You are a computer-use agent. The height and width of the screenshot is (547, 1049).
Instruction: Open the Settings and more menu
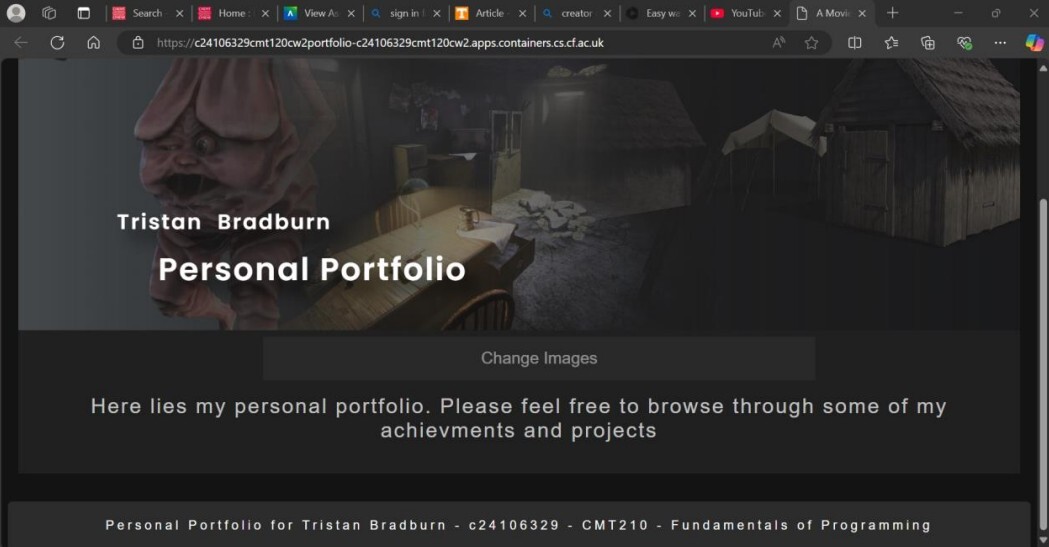1000,43
